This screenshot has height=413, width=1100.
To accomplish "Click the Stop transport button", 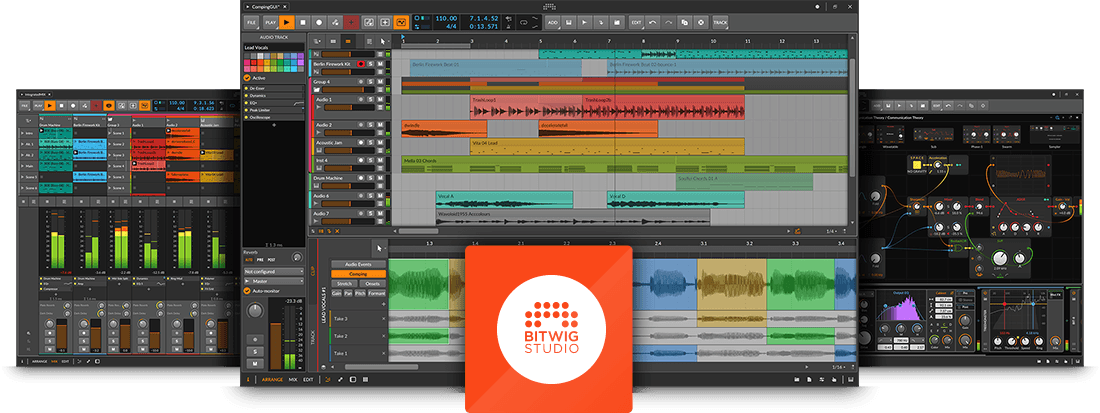I will pyautogui.click(x=303, y=21).
